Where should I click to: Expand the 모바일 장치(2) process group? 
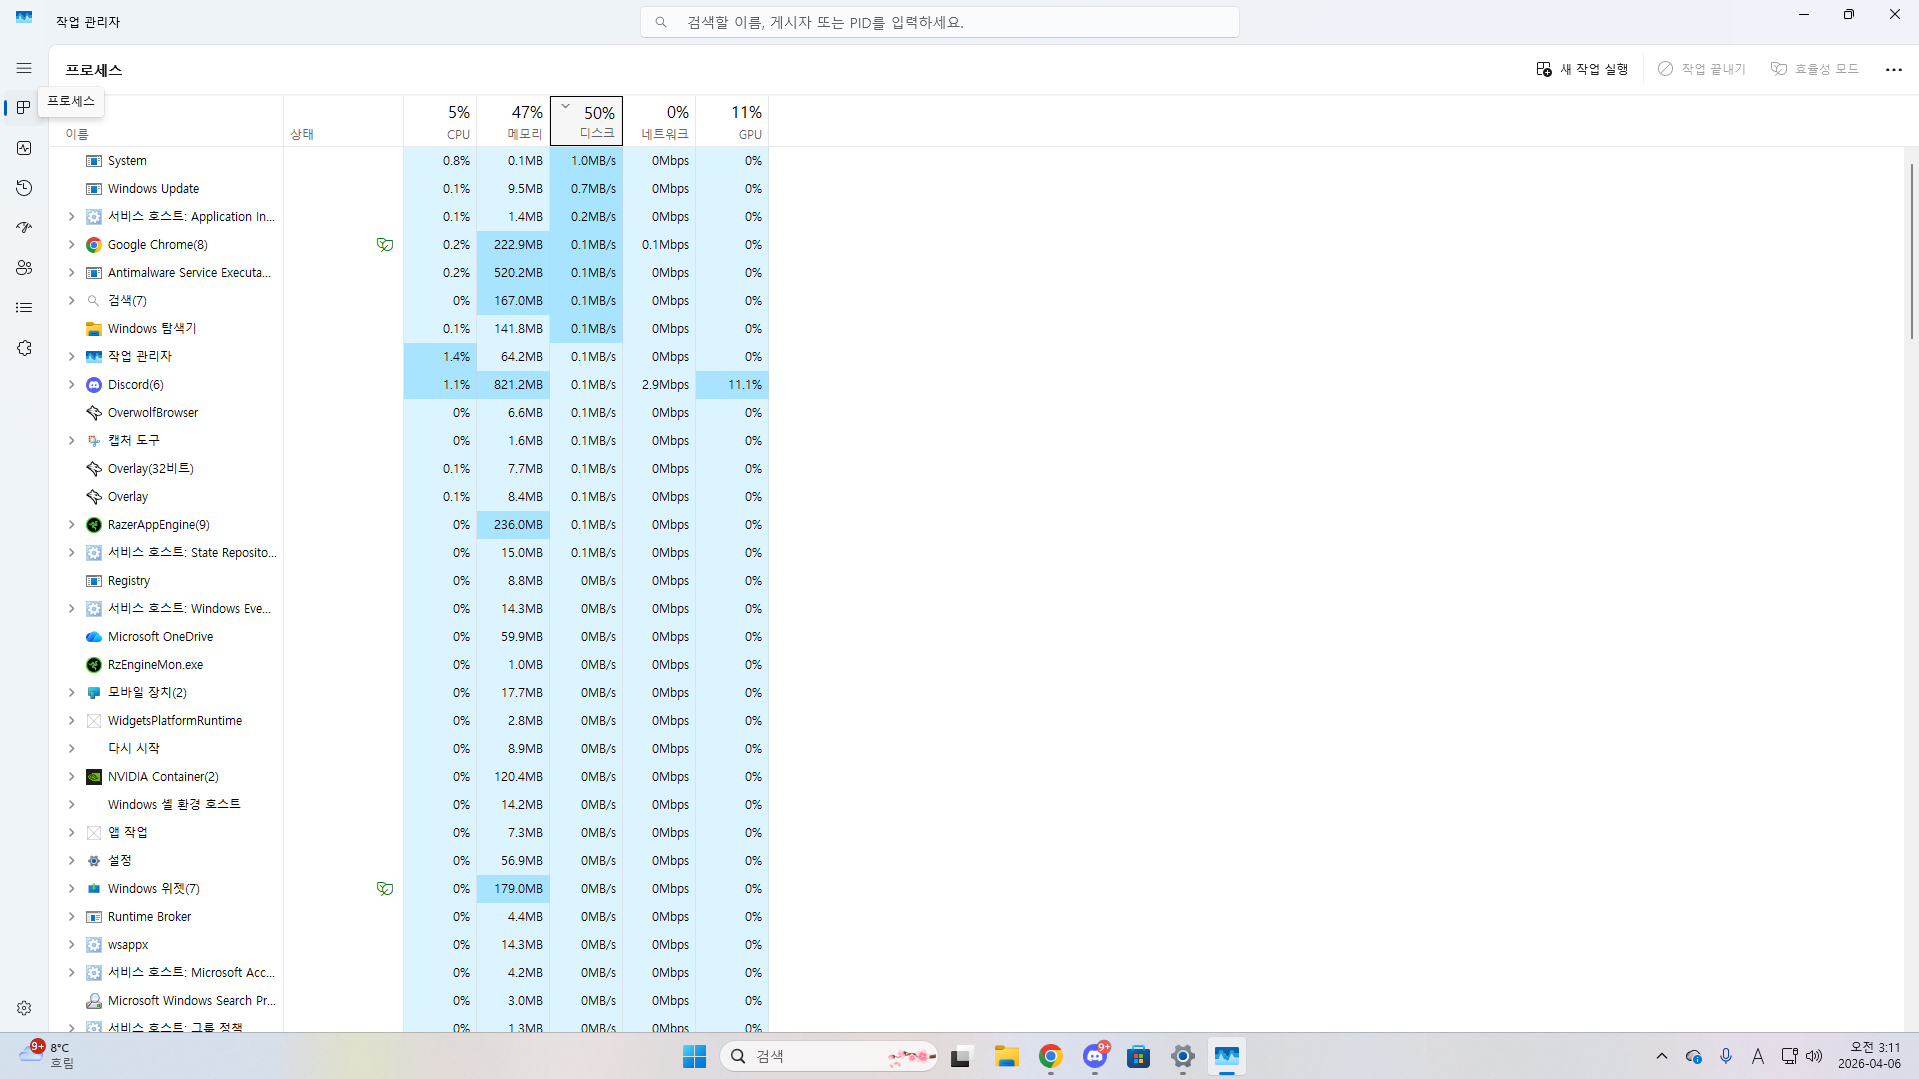coord(71,693)
